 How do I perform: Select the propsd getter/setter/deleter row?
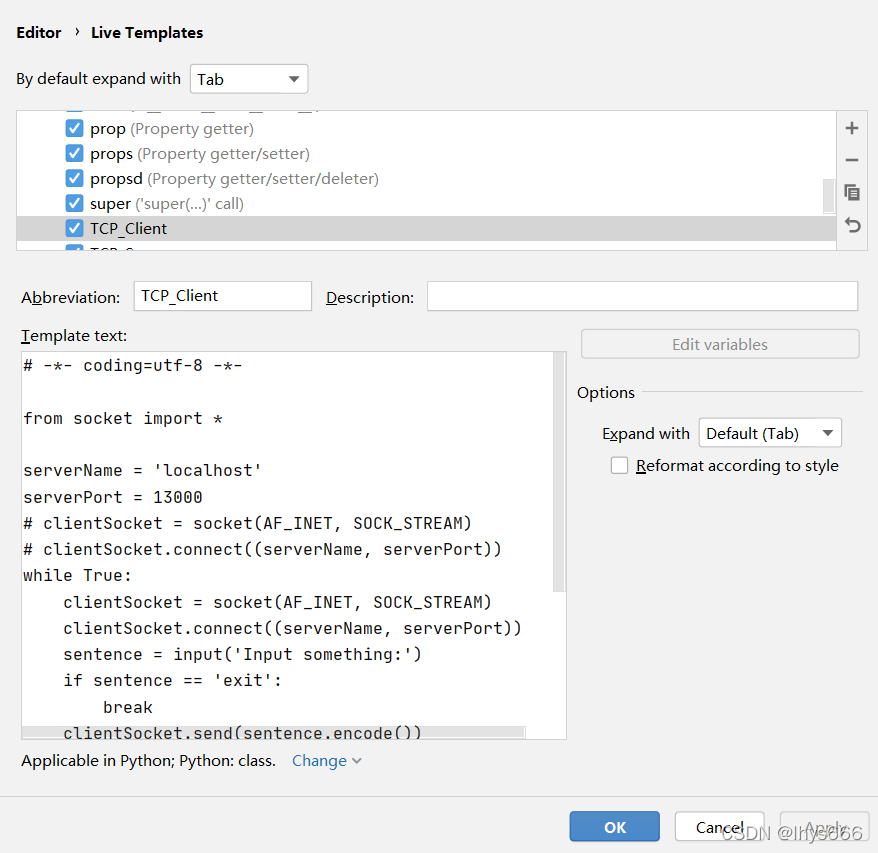point(426,178)
